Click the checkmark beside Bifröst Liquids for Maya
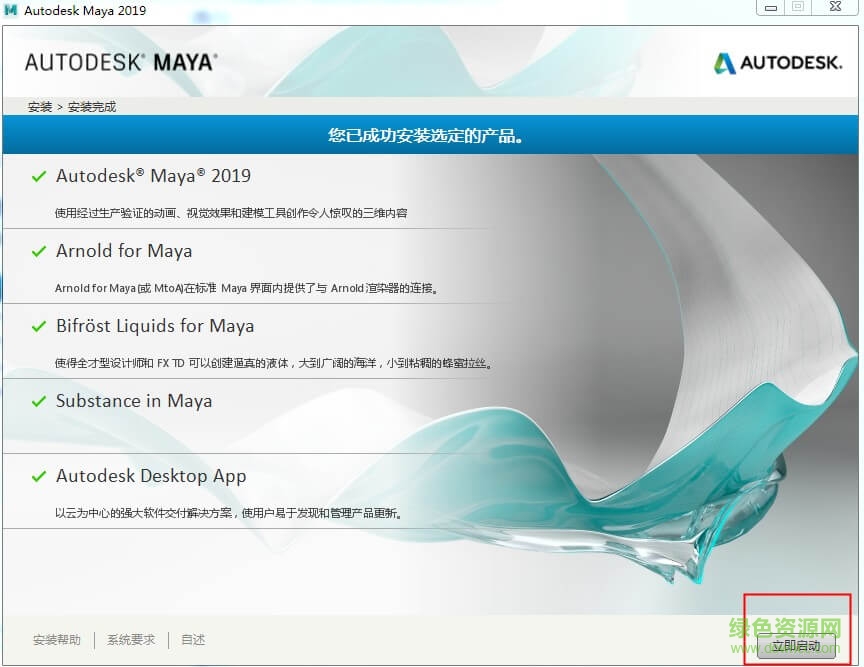Image resolution: width=864 pixels, height=667 pixels. [x=39, y=327]
